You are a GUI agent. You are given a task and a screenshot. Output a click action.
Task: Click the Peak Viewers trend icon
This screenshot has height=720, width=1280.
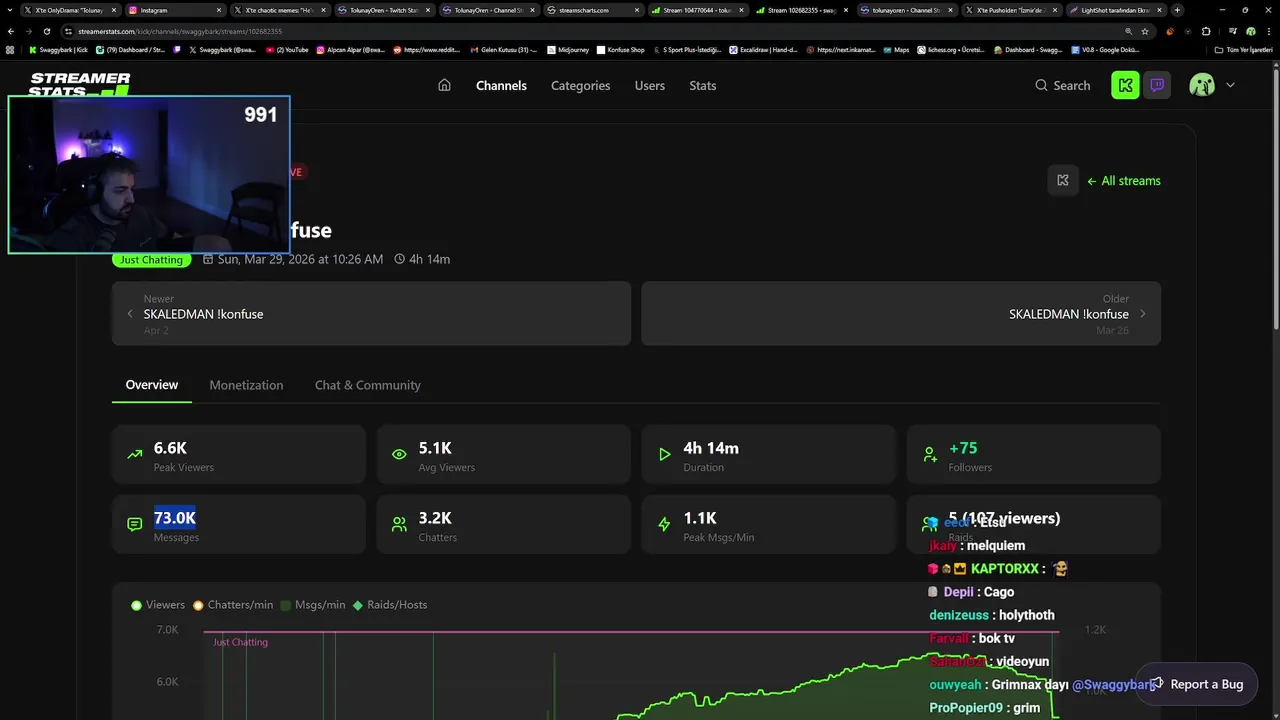pyautogui.click(x=134, y=454)
